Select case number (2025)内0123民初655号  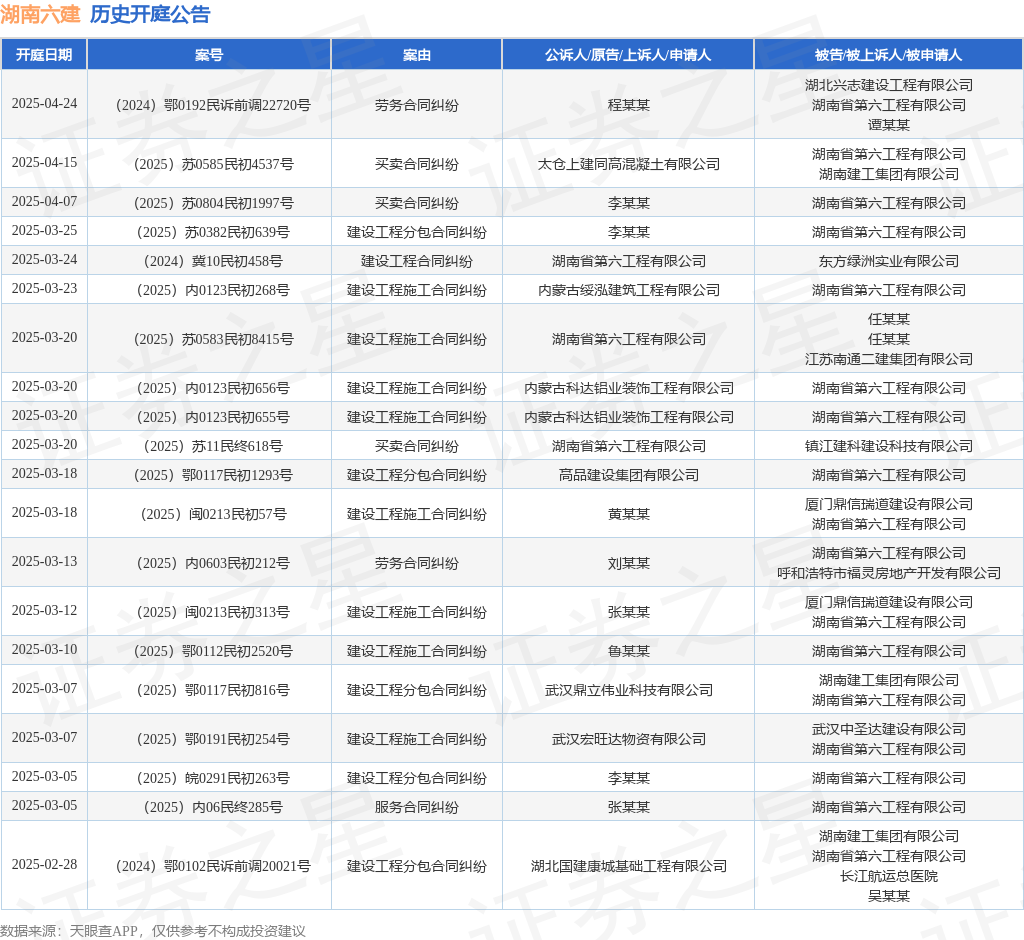point(213,417)
